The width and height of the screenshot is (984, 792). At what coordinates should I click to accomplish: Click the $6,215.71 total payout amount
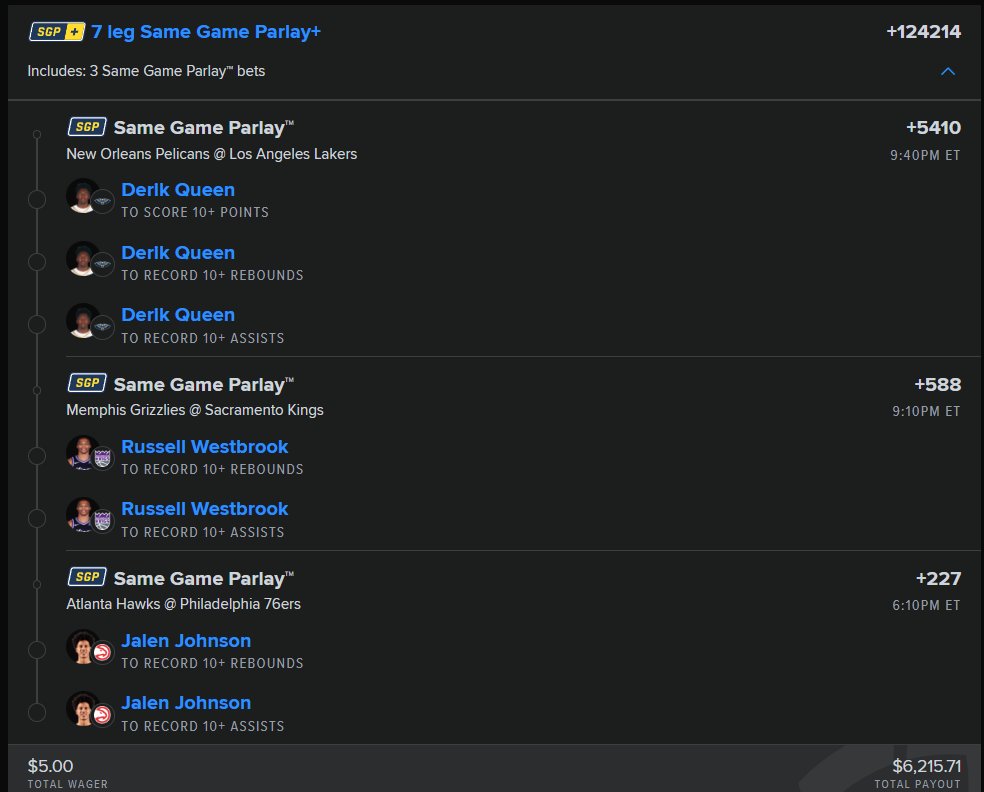[x=926, y=766]
